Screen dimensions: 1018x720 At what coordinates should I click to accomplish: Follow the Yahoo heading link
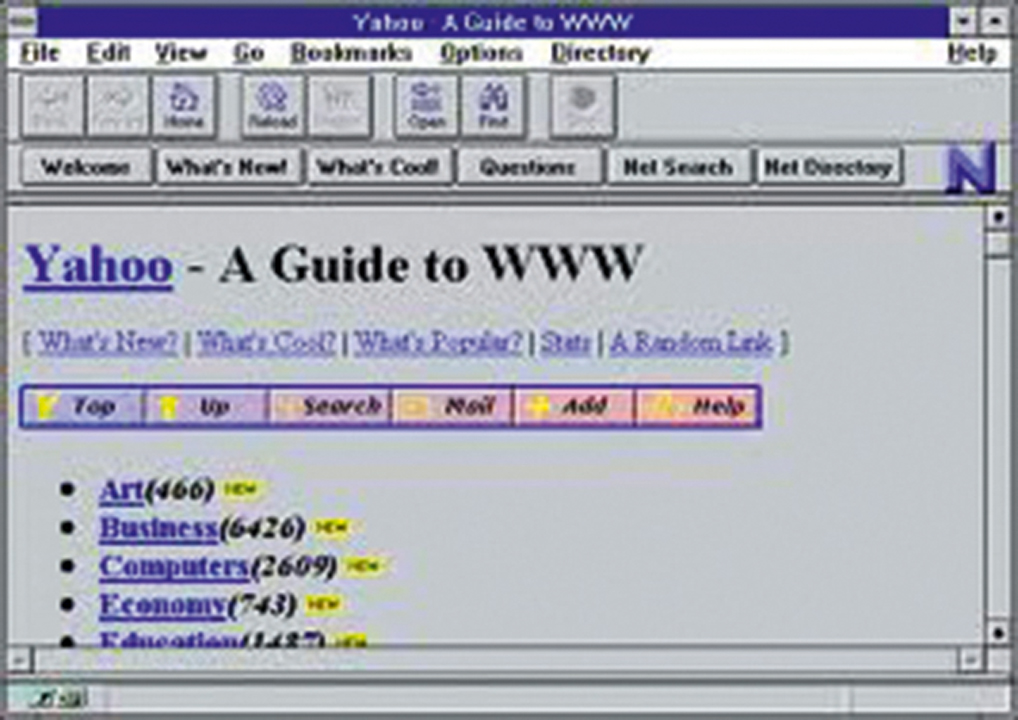(x=99, y=265)
